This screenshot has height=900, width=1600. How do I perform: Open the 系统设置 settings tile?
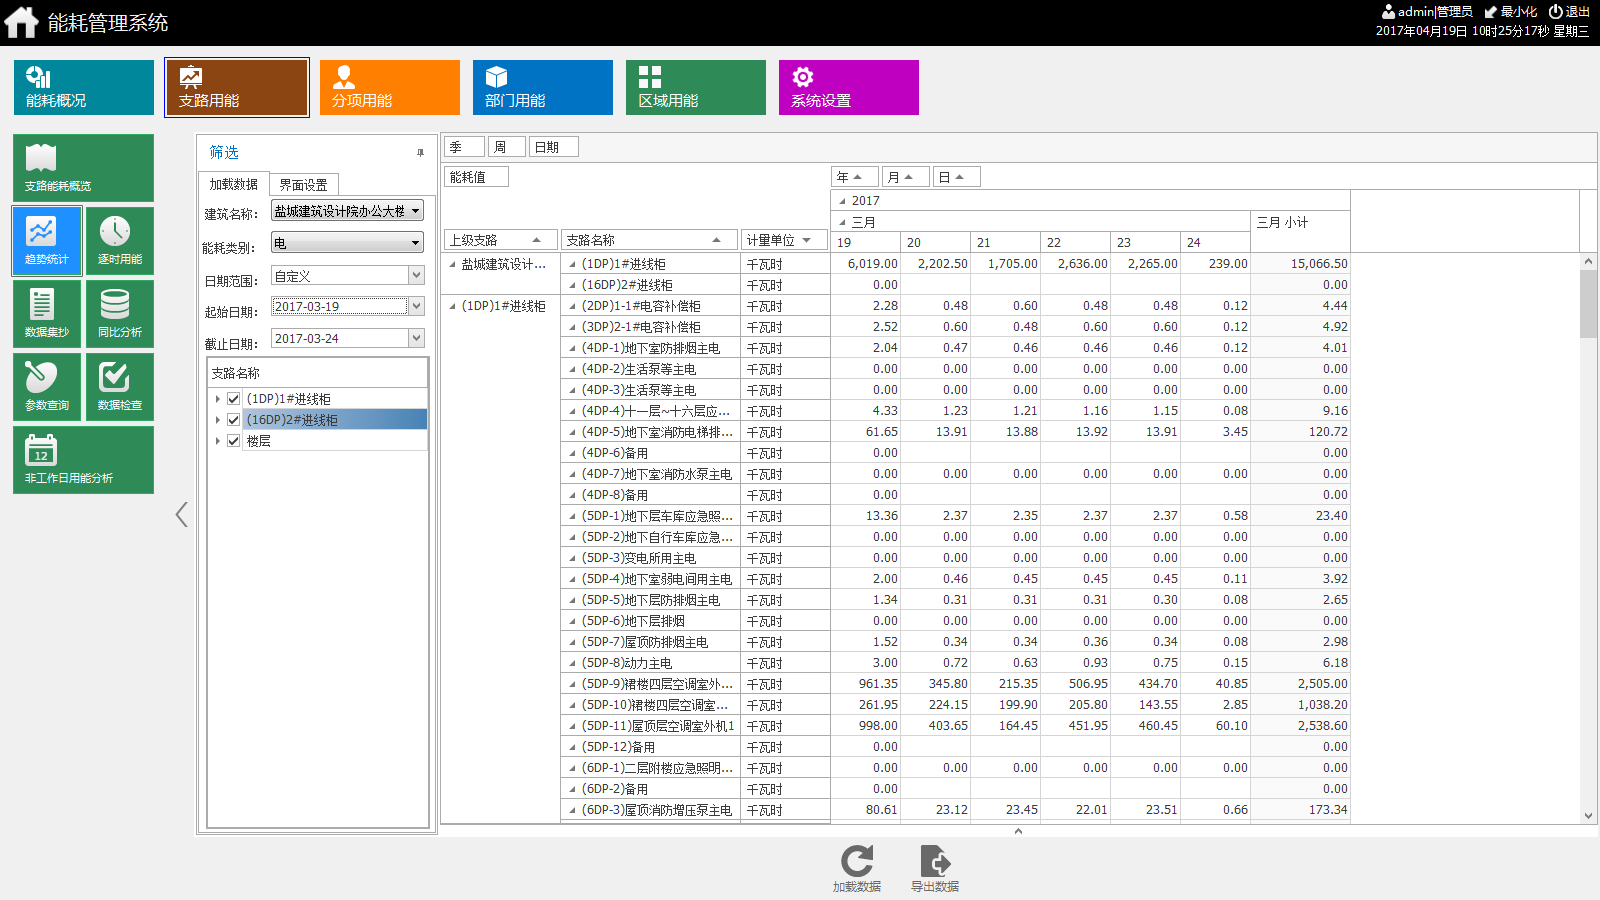tap(849, 87)
